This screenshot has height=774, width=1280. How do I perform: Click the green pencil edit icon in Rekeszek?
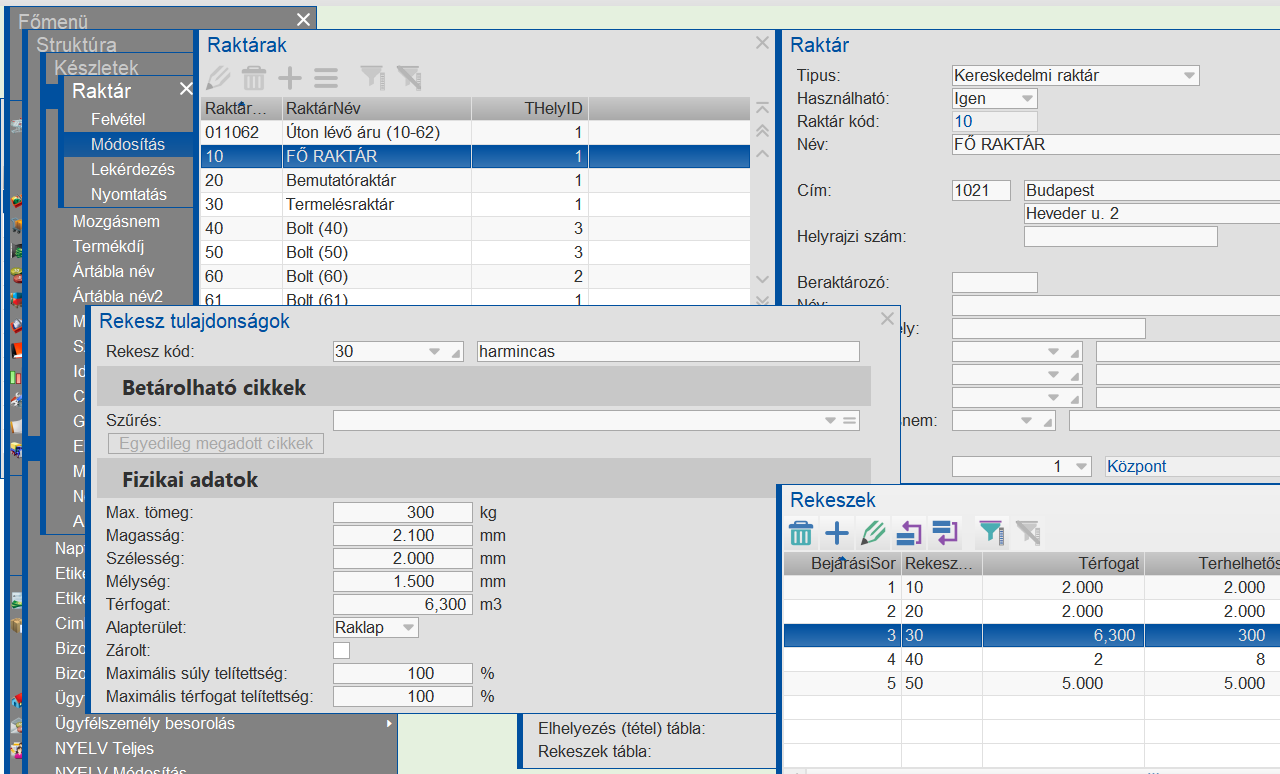tap(872, 533)
